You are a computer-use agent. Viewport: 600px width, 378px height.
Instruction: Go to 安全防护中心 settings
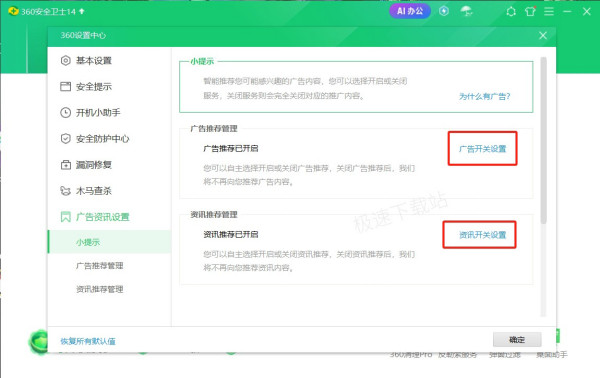pos(103,138)
